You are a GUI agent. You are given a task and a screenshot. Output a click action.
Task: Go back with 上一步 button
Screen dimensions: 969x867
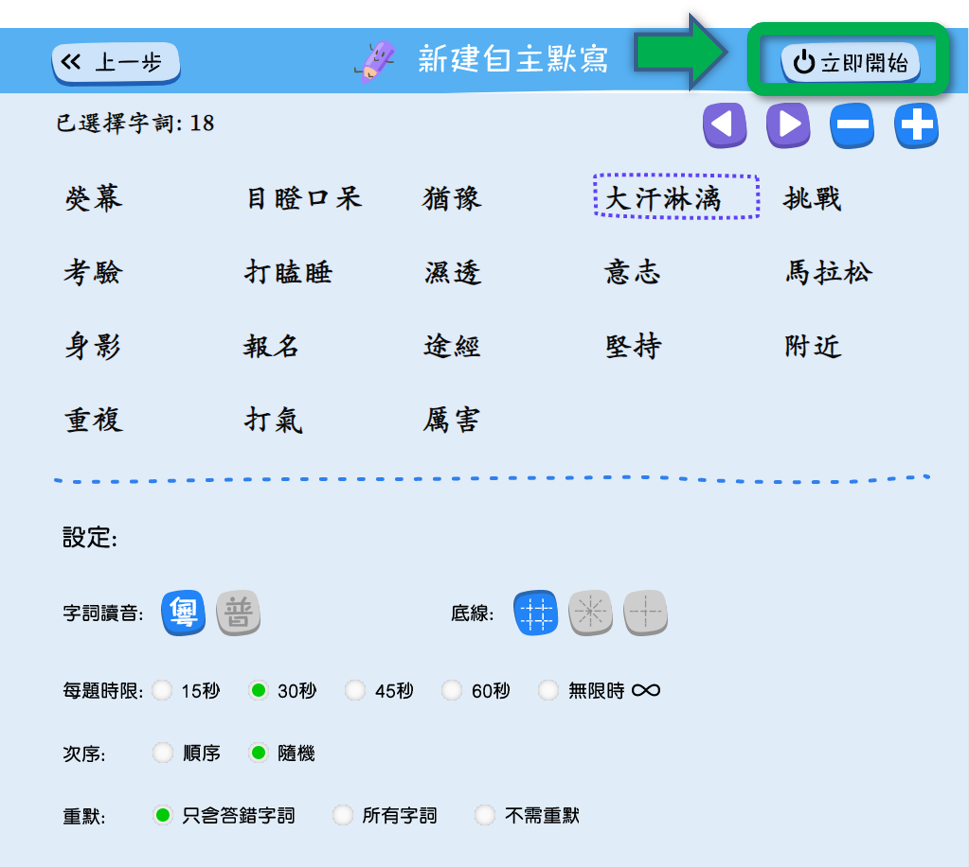coord(116,62)
